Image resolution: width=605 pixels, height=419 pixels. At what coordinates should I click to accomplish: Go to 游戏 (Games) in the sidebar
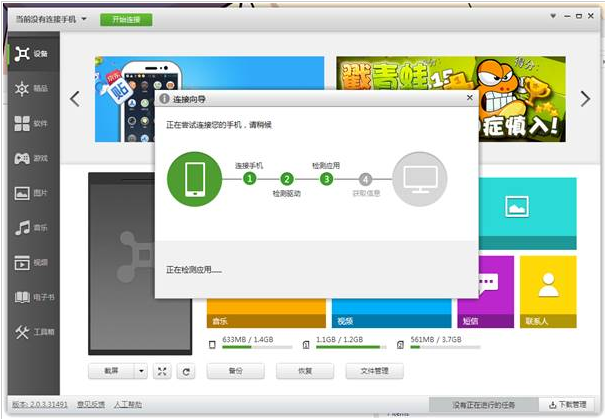tap(31, 158)
